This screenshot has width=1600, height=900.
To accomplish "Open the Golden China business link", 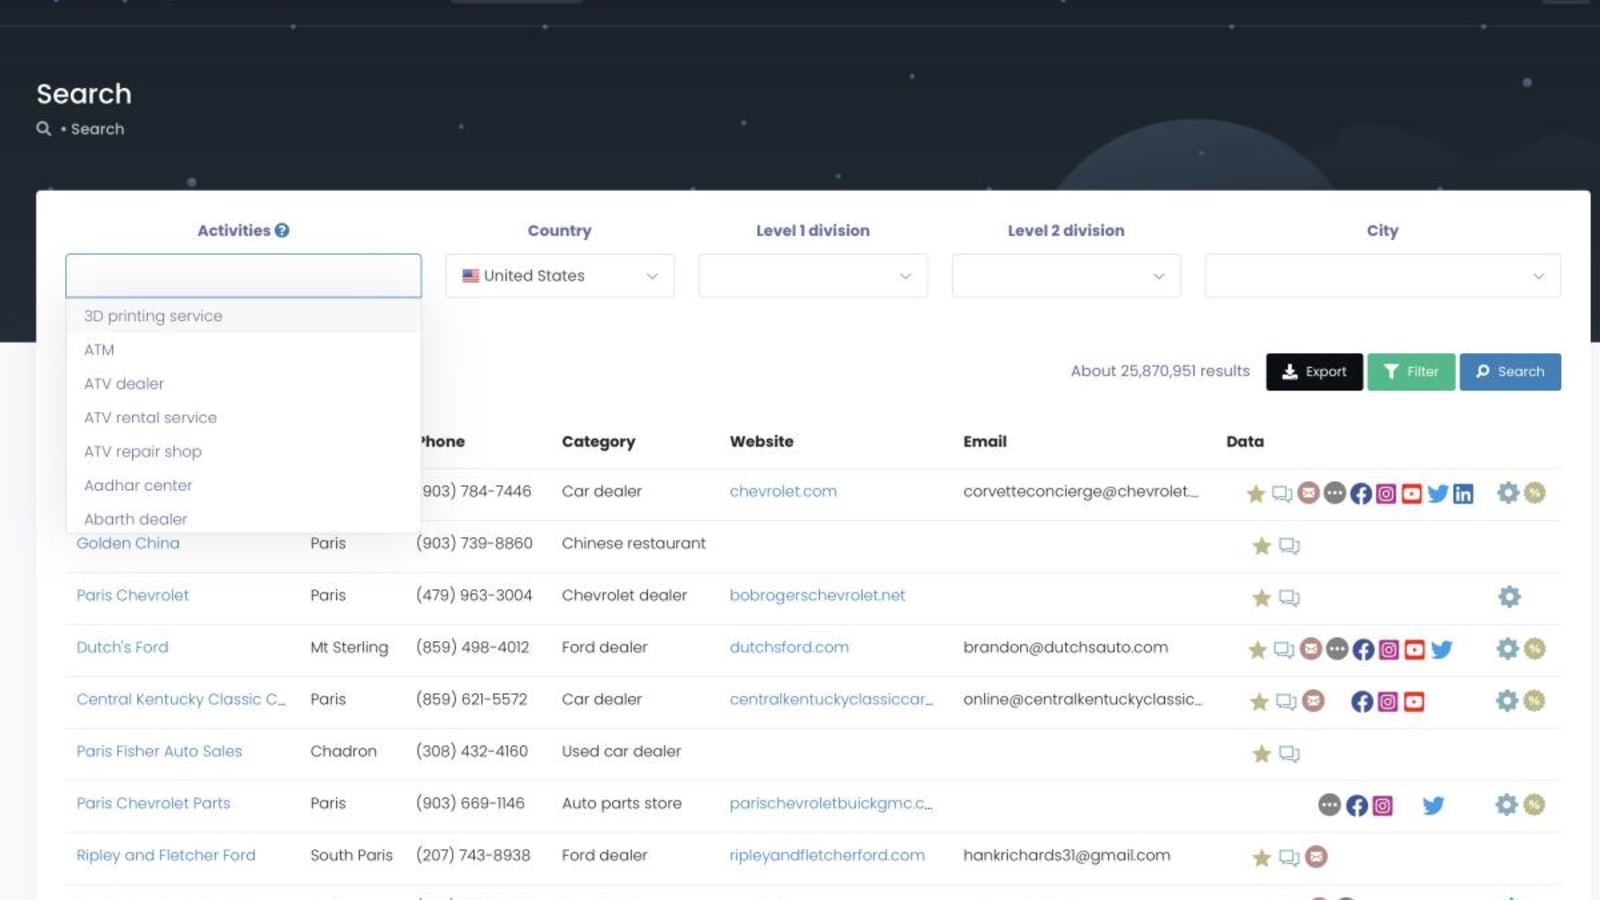I will pyautogui.click(x=128, y=543).
